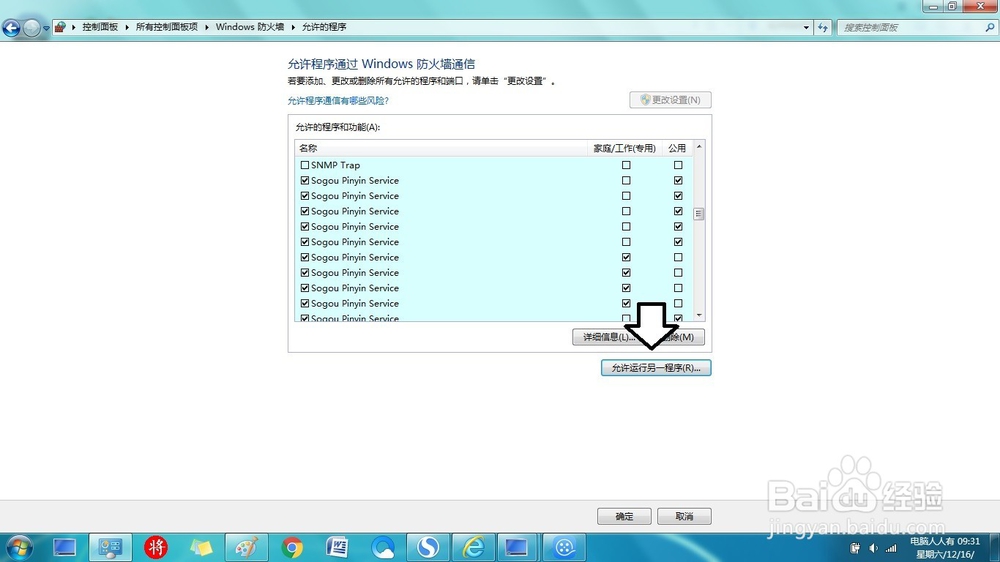Go back with the blue Back arrow
1000x562 pixels.
pyautogui.click(x=11, y=27)
